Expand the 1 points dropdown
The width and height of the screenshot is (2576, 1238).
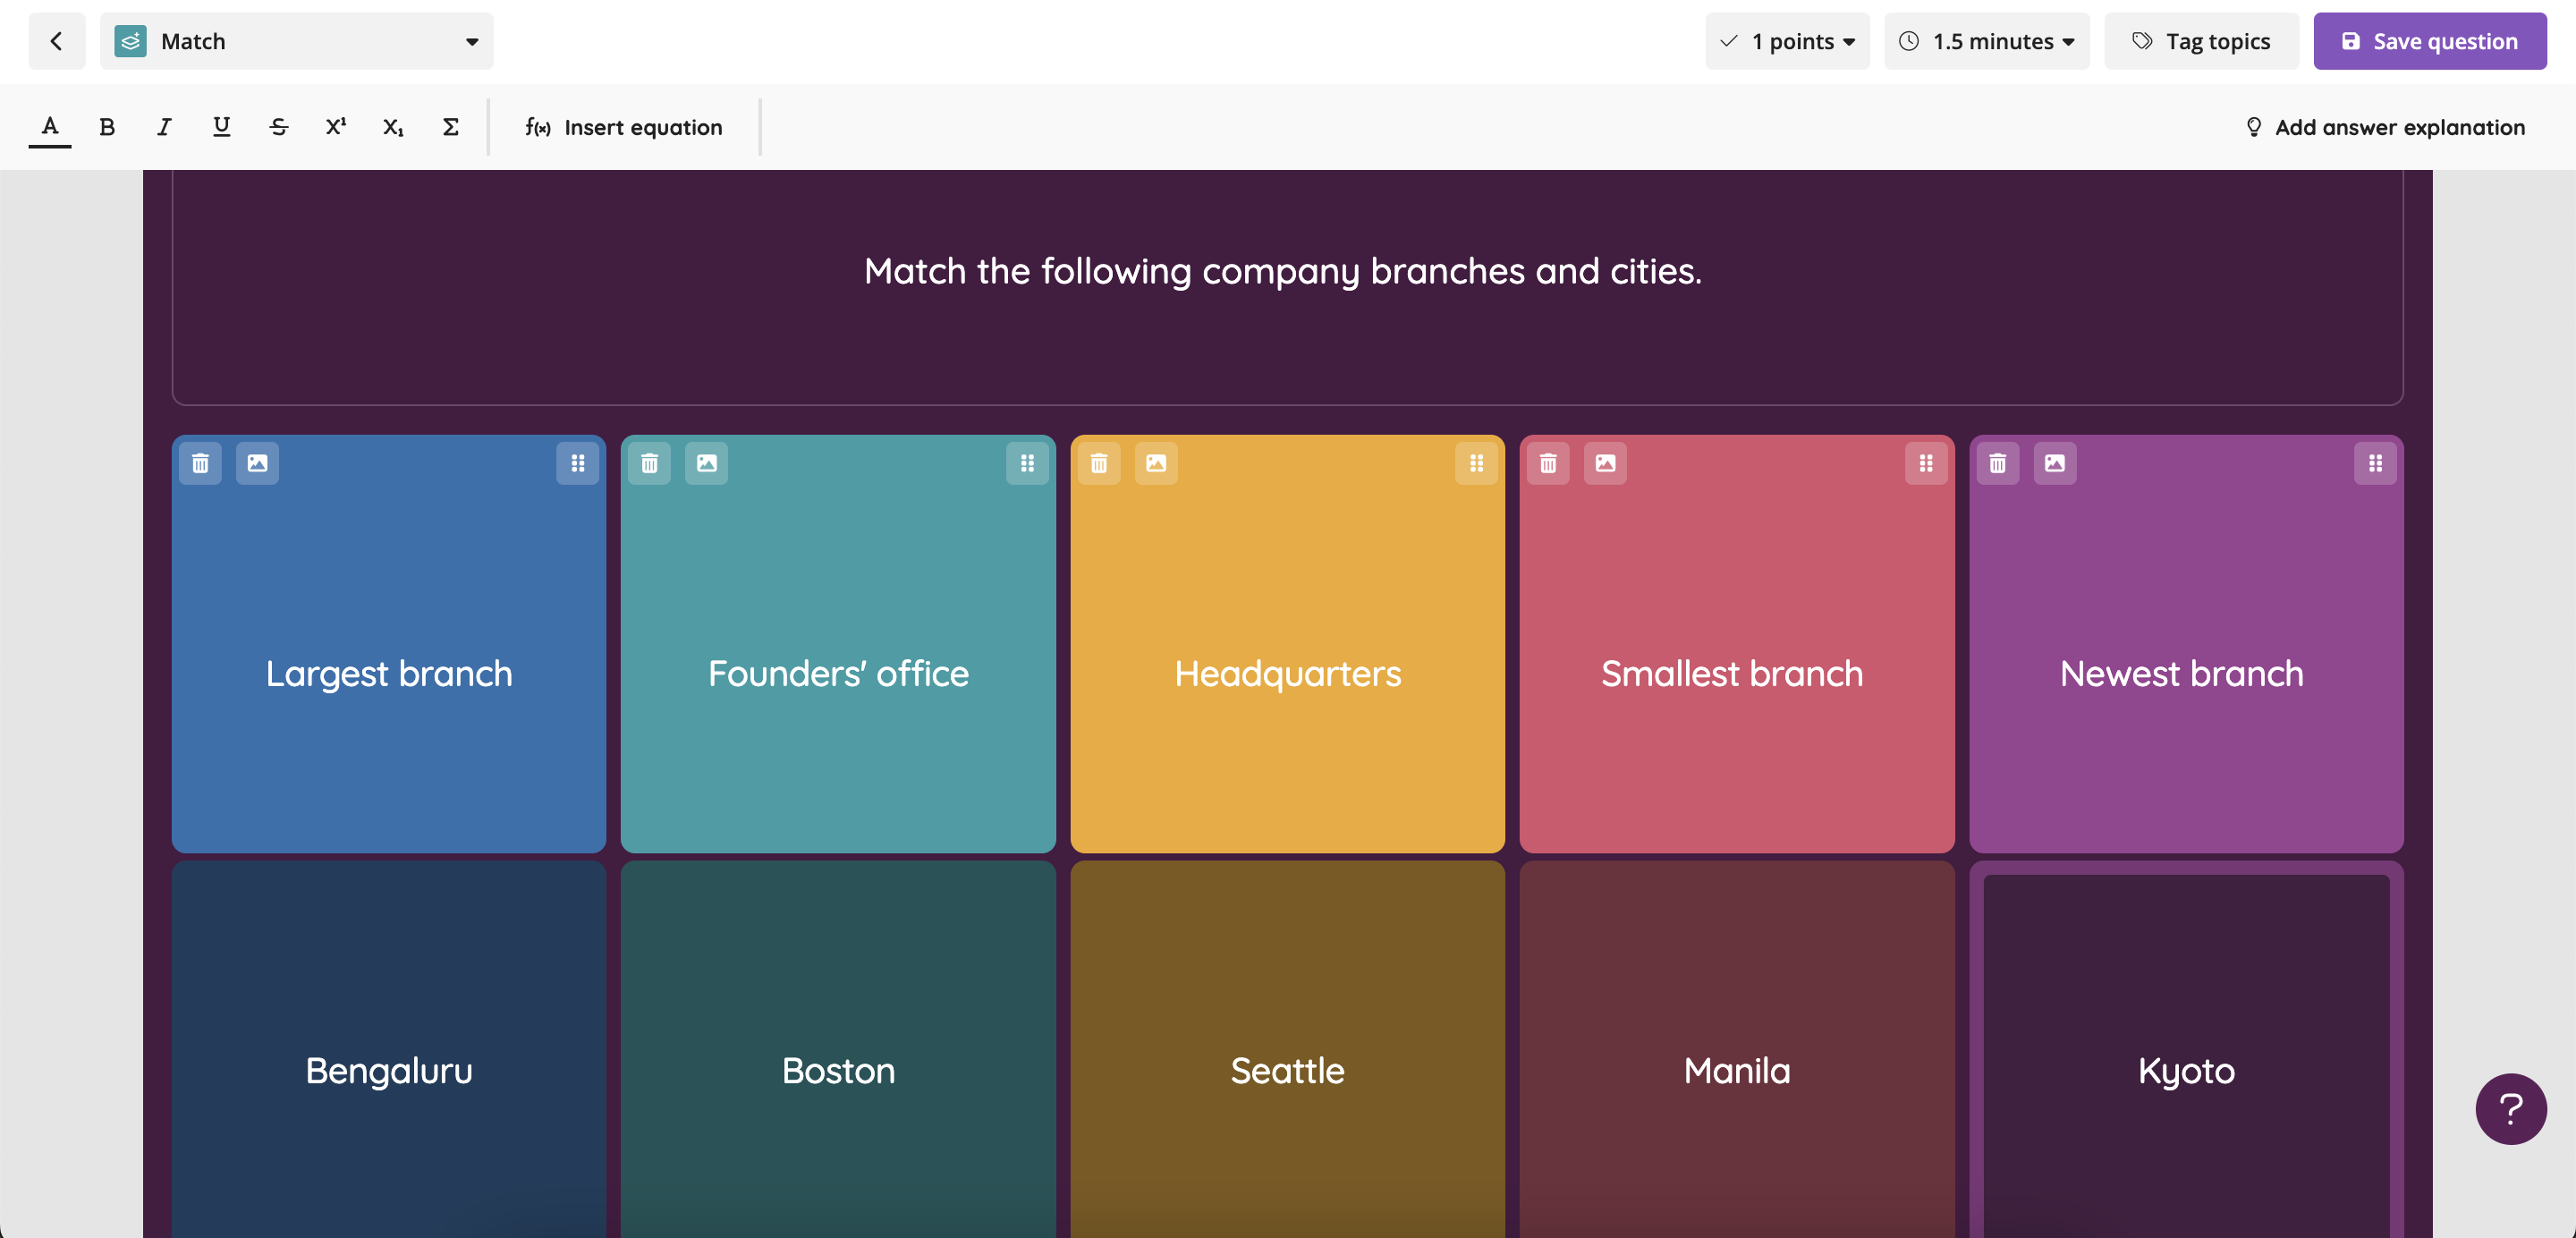(1786, 41)
